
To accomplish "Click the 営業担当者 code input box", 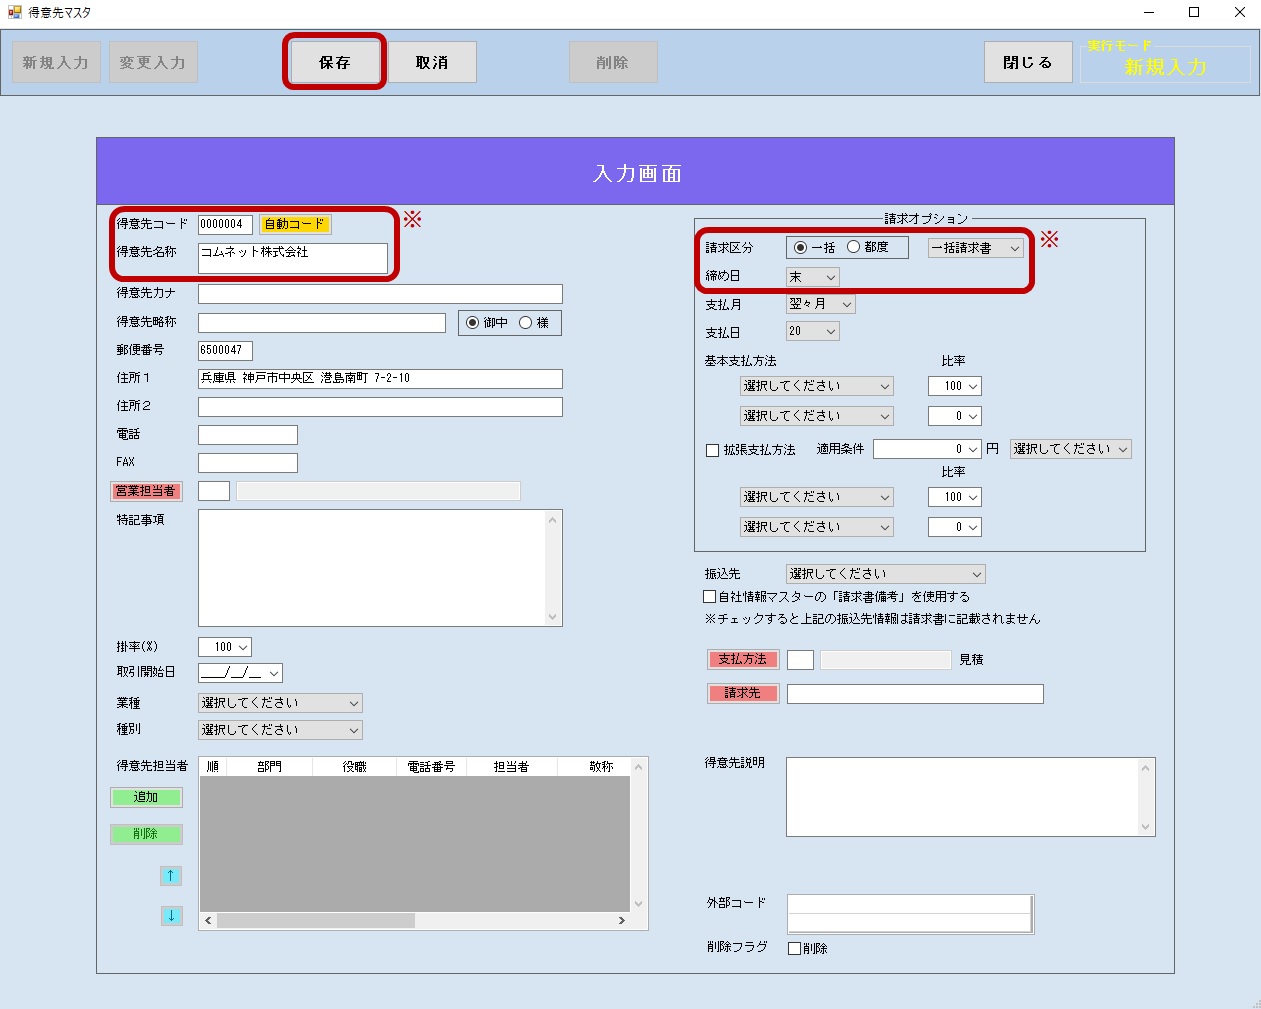I will (x=214, y=491).
